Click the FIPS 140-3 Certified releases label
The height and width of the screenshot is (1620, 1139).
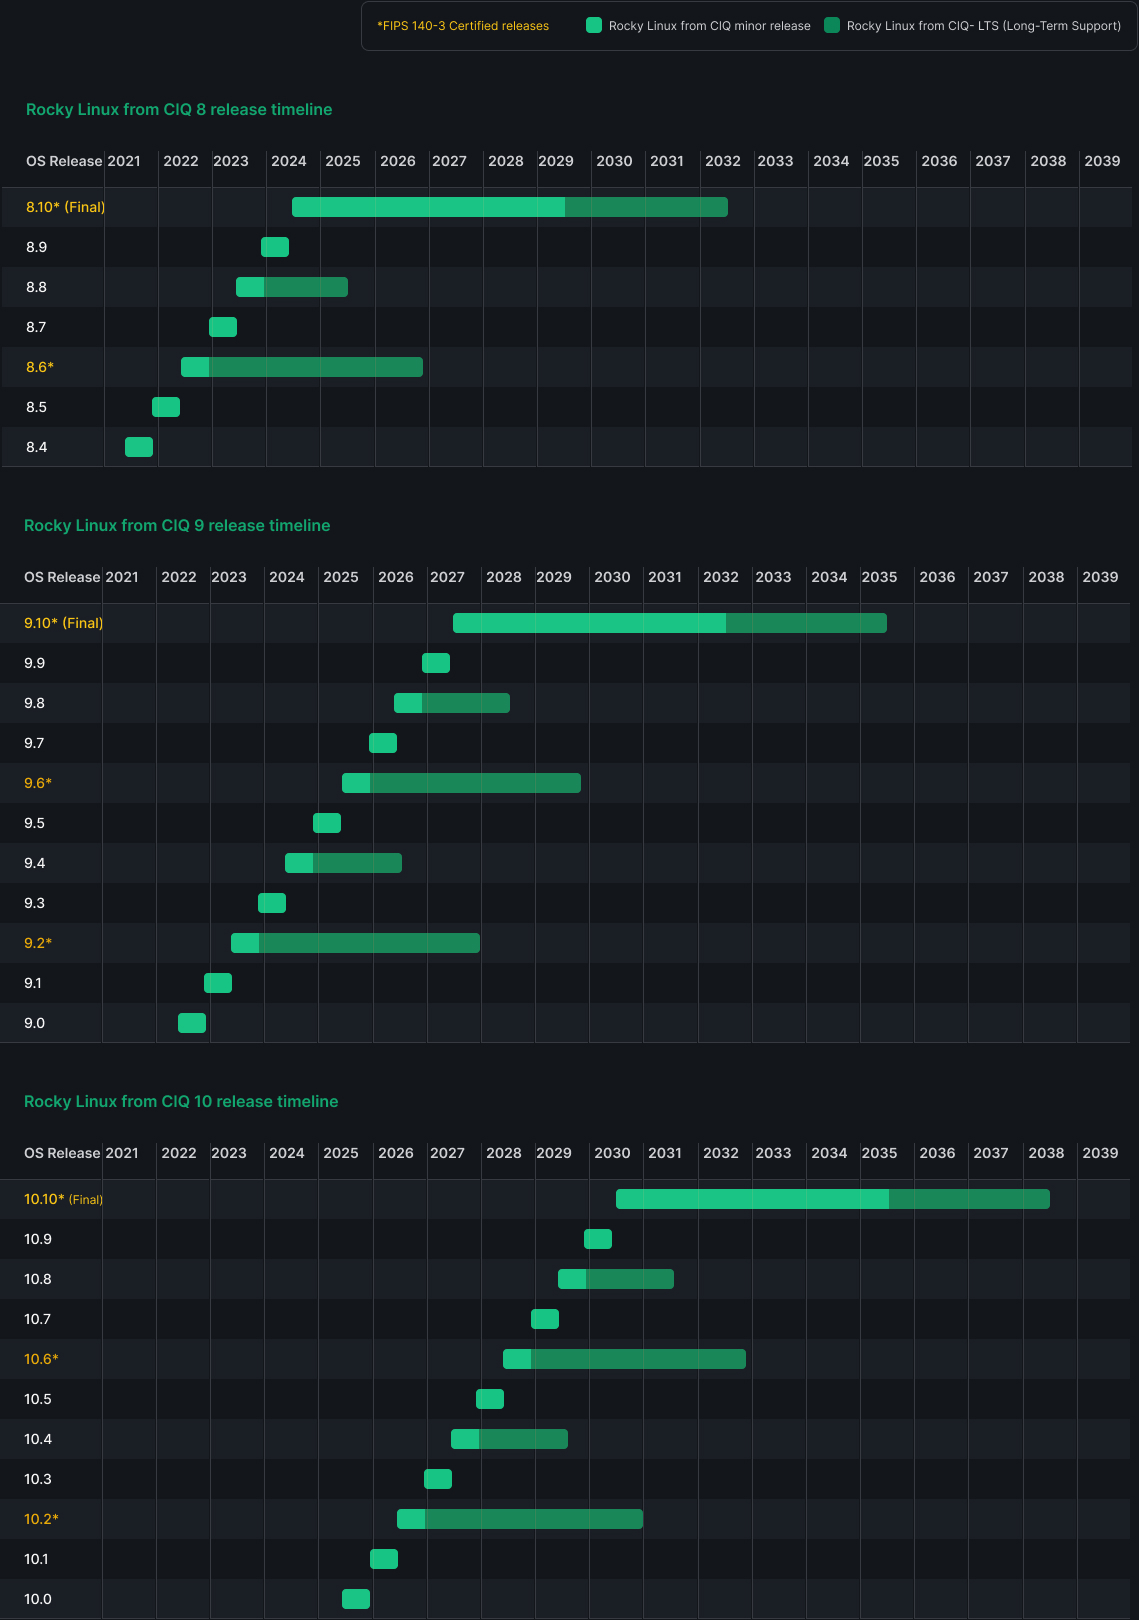(x=463, y=26)
